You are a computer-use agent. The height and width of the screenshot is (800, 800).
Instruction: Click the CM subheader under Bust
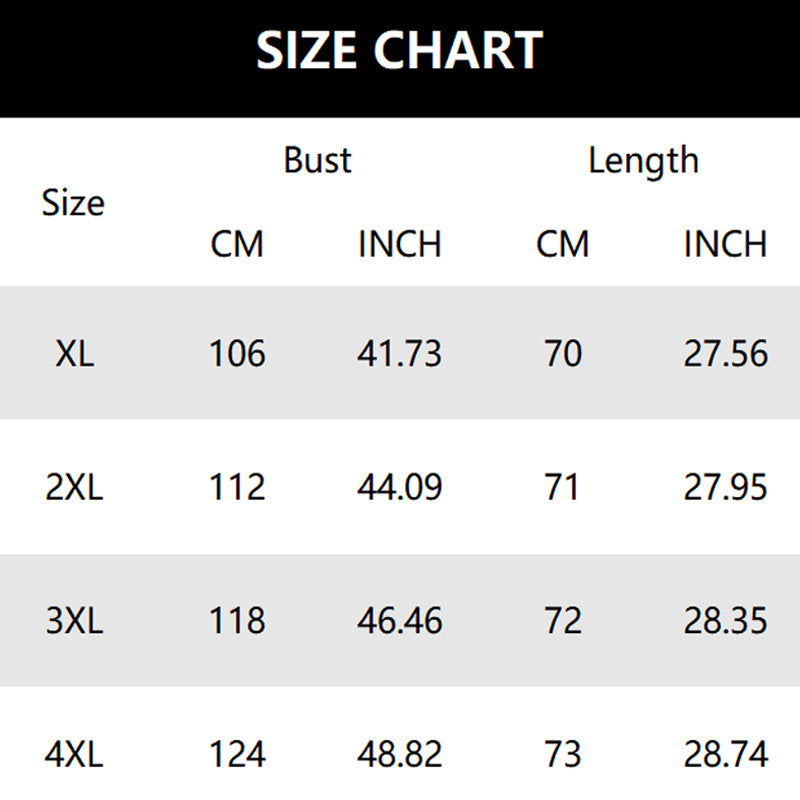[x=237, y=244]
